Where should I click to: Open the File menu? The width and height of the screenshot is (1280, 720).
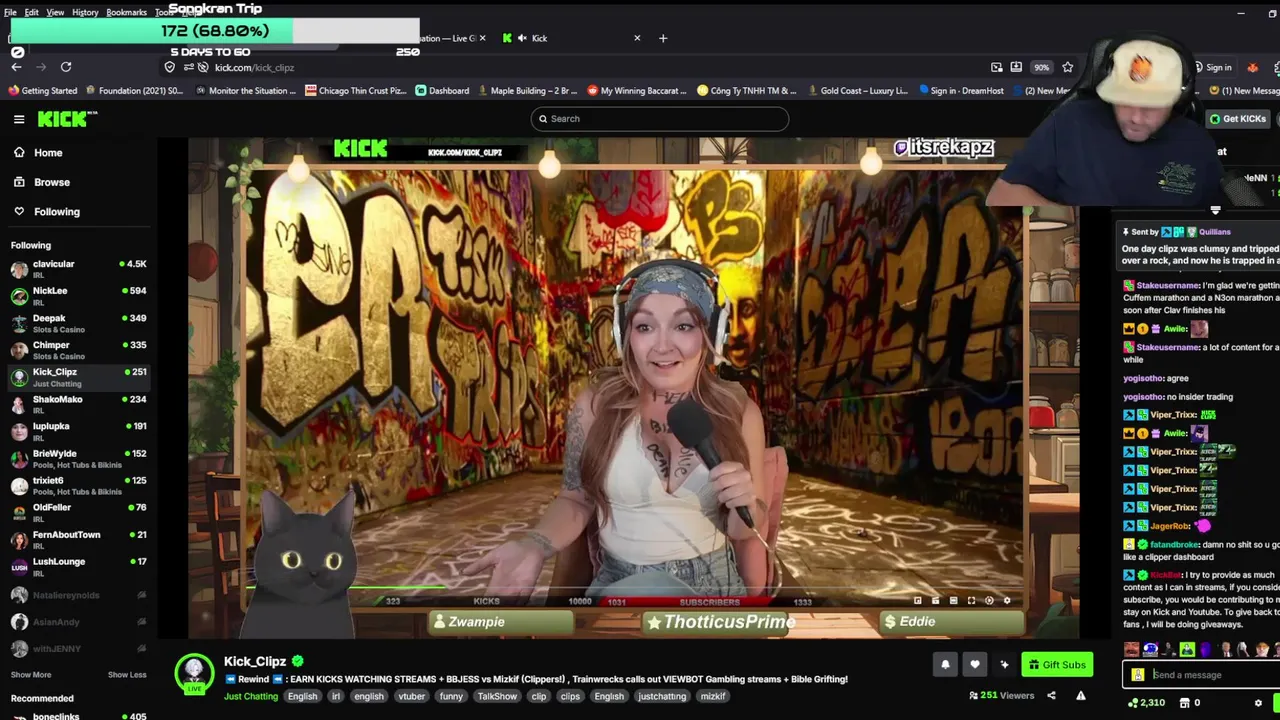tap(10, 12)
